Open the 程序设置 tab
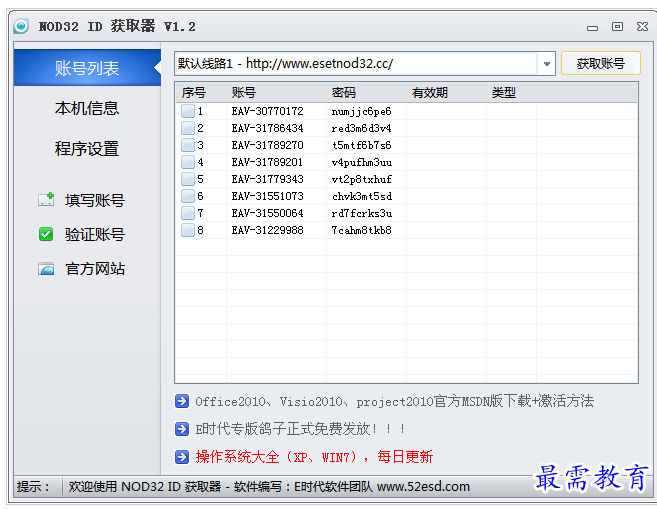The height and width of the screenshot is (509, 657). tap(87, 148)
